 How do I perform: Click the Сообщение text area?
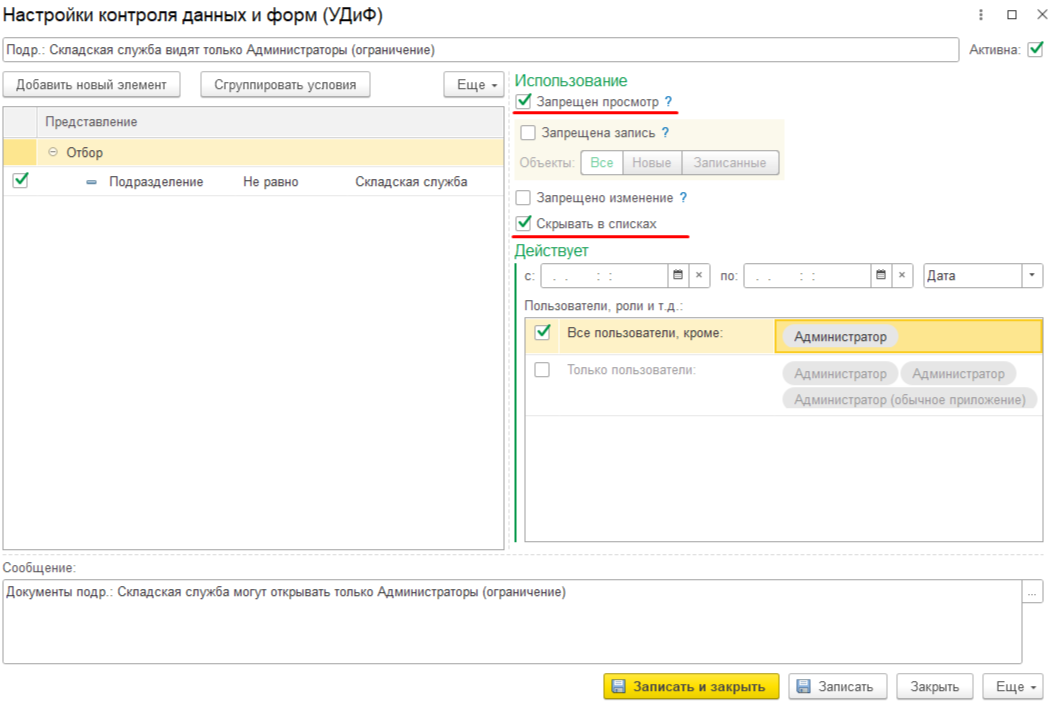point(512,622)
